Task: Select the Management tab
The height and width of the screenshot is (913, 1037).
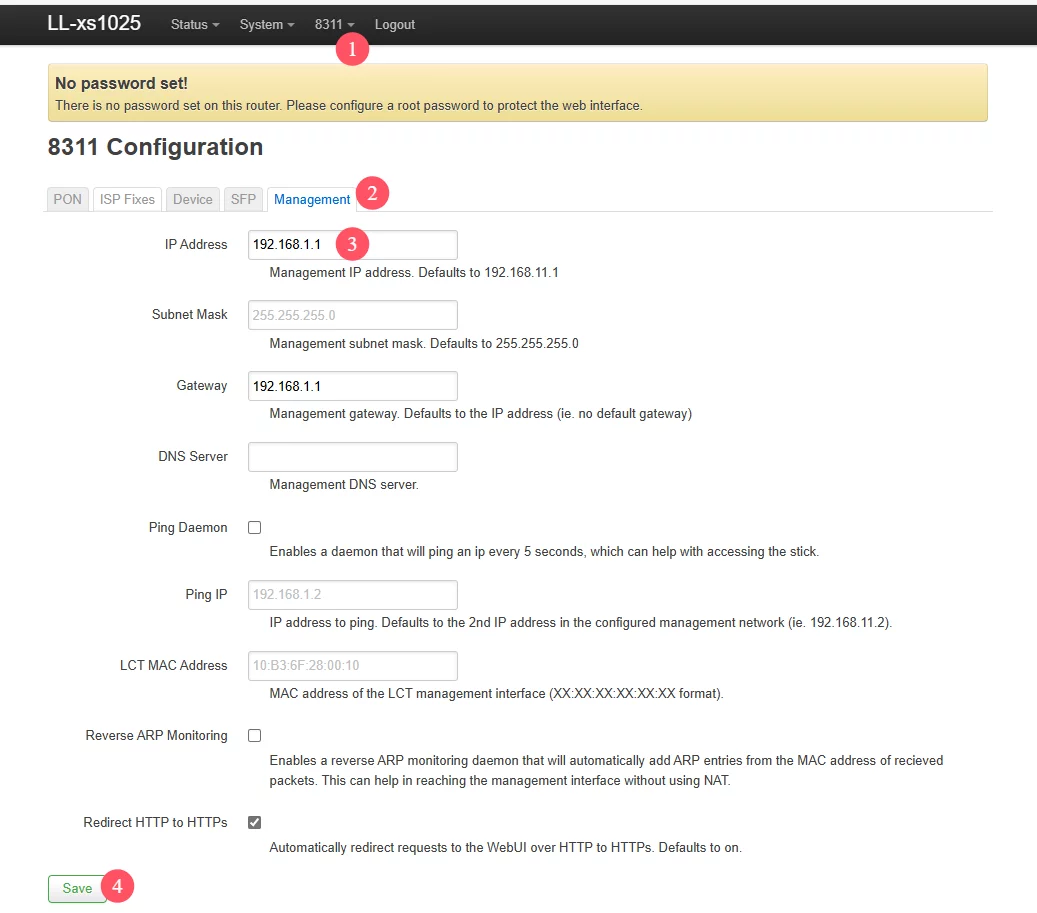Action: [311, 199]
